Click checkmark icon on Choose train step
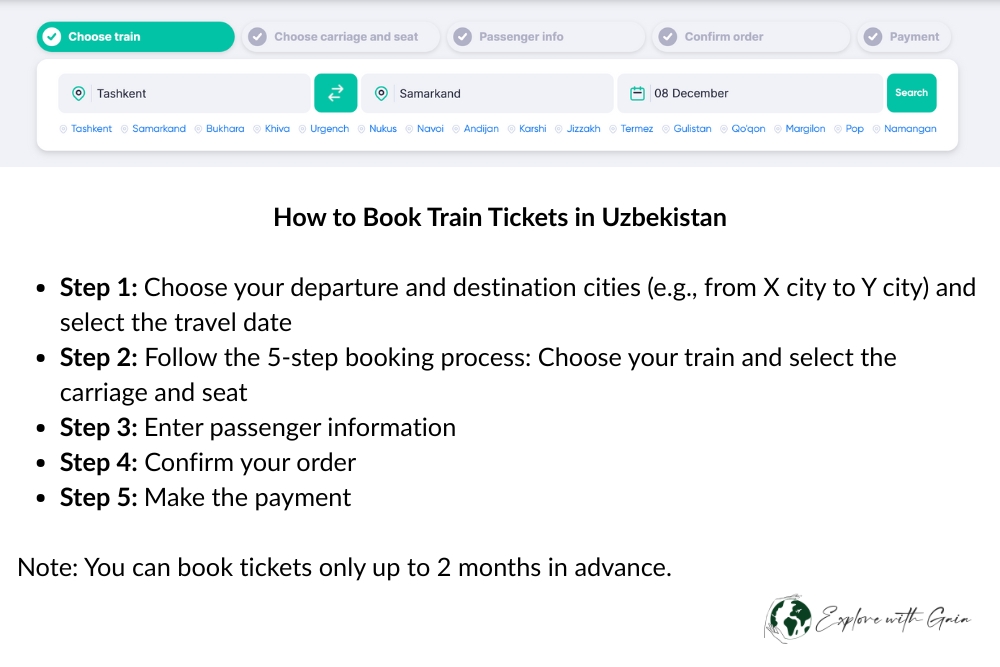Image resolution: width=1000 pixels, height=667 pixels. (53, 37)
